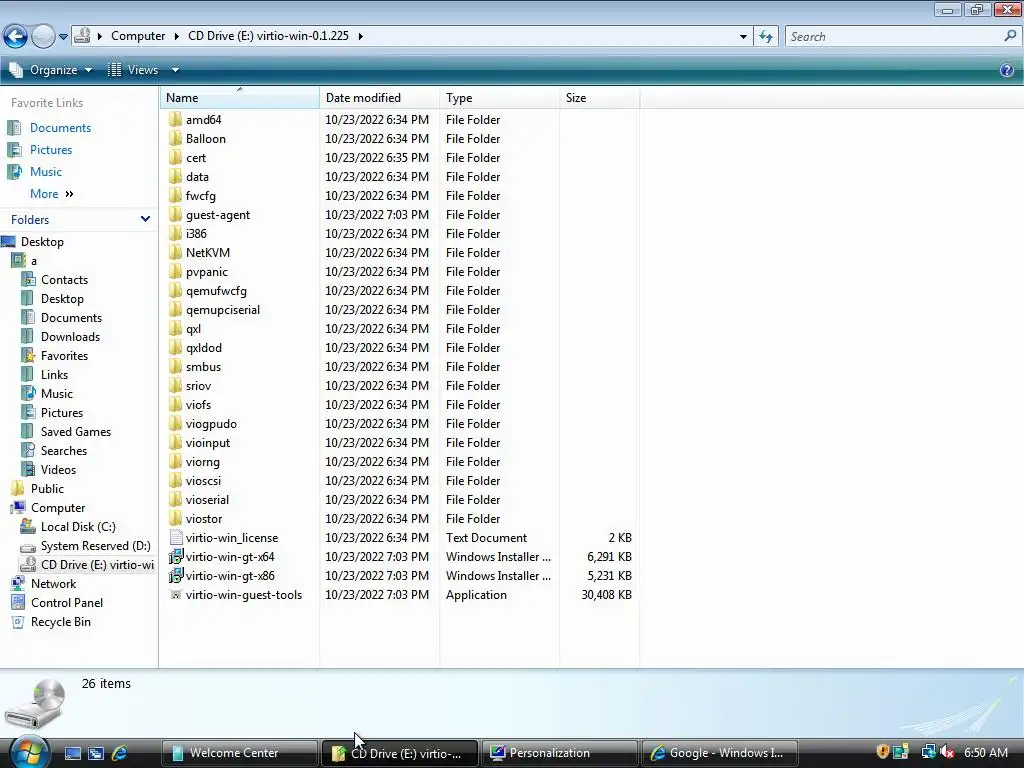Viewport: 1024px width, 768px height.
Task: Select the pvpanic folder name
Action: pyautogui.click(x=206, y=272)
